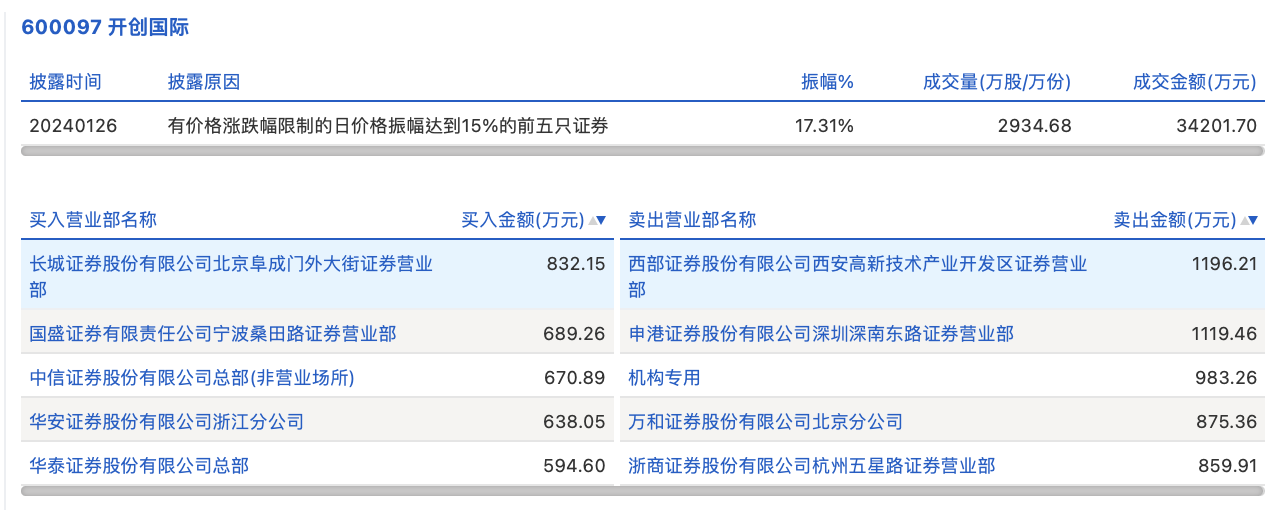Click the 披露原因 column header

pos(204,82)
